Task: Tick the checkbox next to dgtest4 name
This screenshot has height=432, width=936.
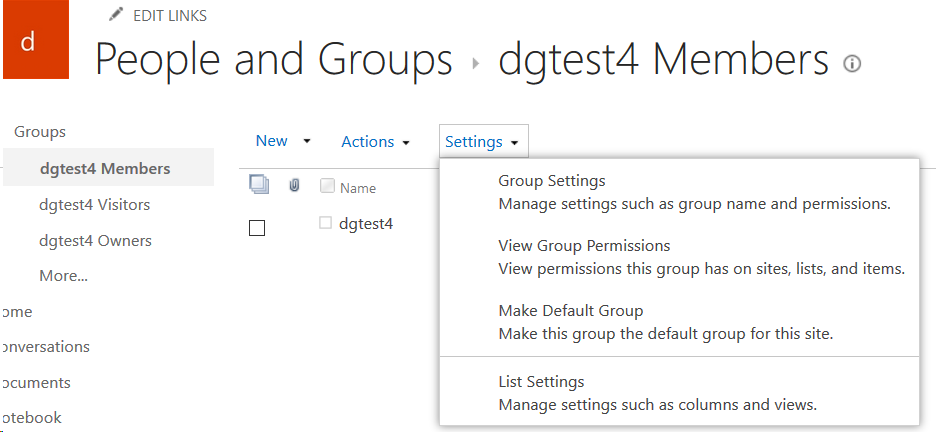Action: tap(325, 223)
